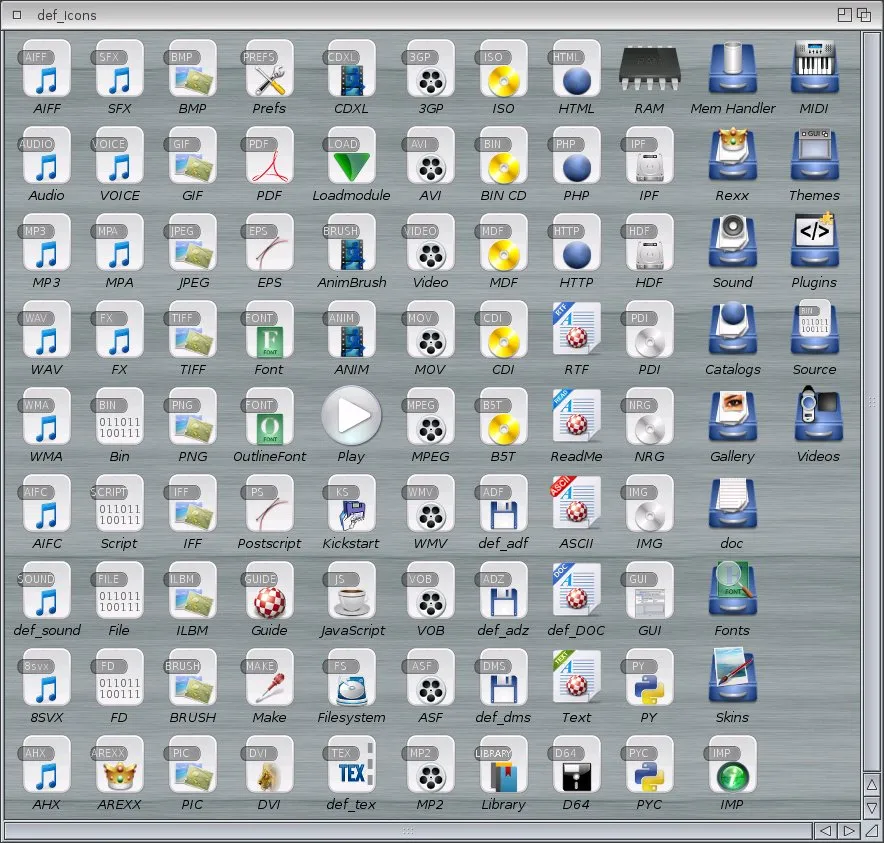Image resolution: width=884 pixels, height=843 pixels.
Task: Select the def_tex TEX icon
Action: (352, 766)
